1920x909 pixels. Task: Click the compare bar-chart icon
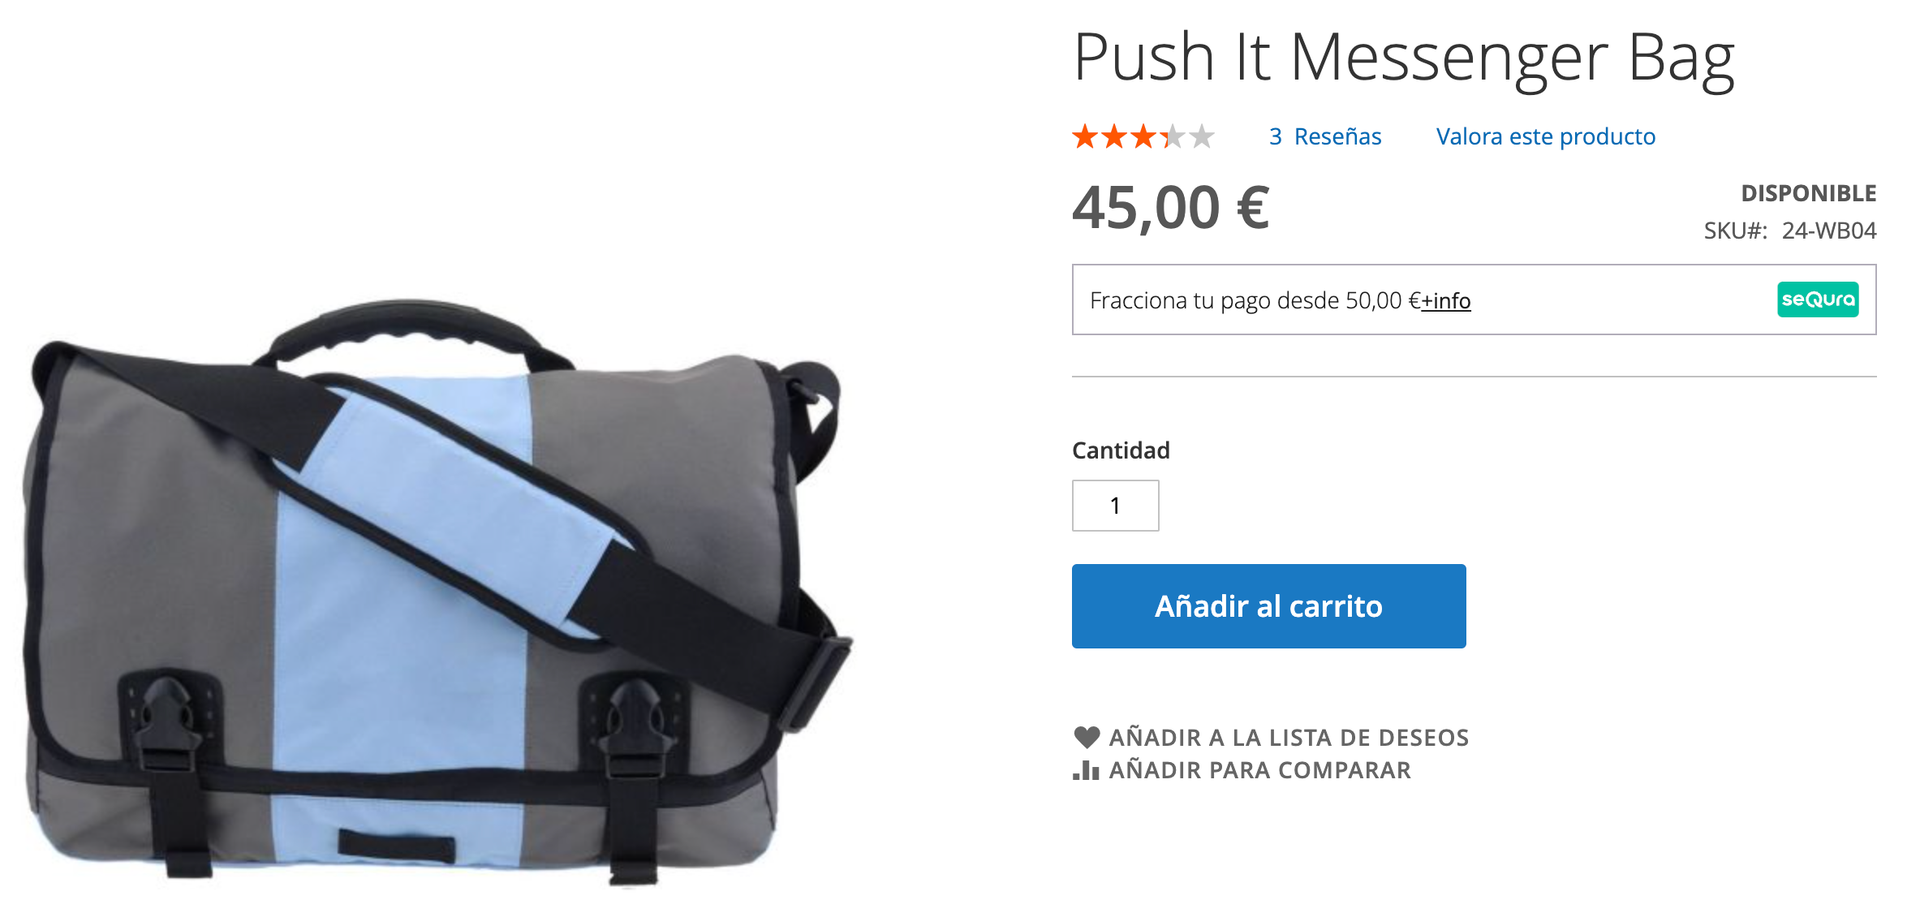[1086, 770]
